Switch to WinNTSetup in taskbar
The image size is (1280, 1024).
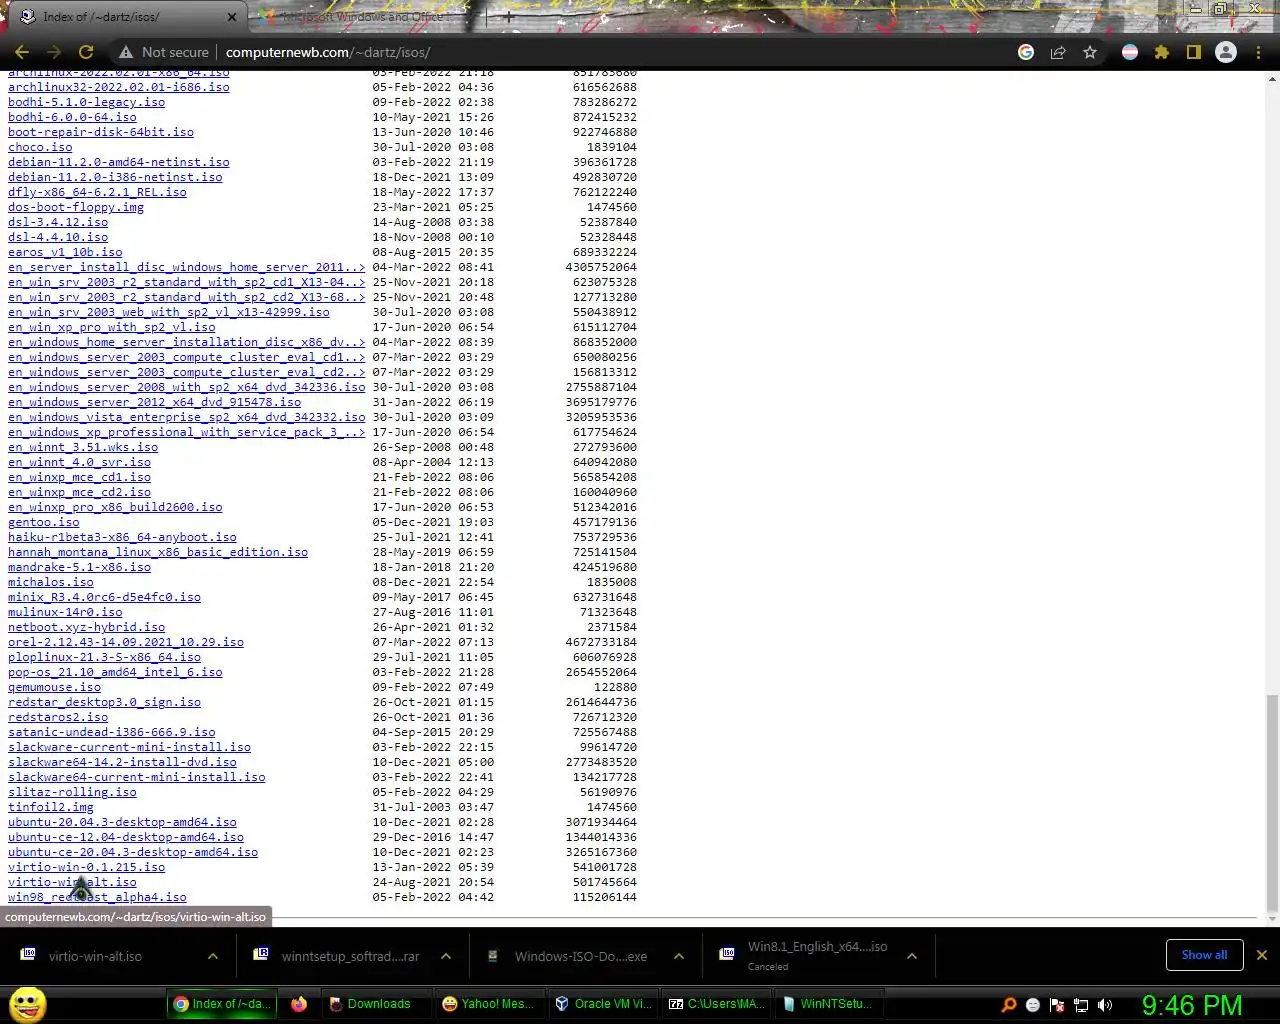click(828, 1004)
